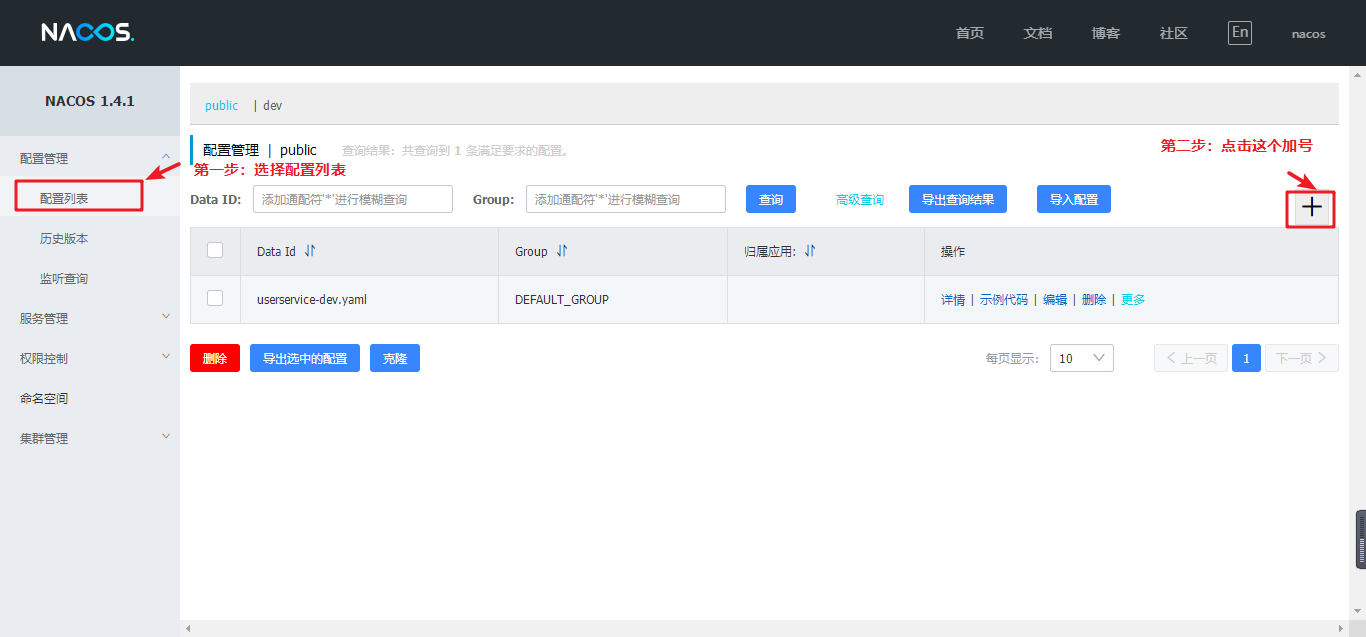
Task: Focus the Group search field
Action: point(626,199)
